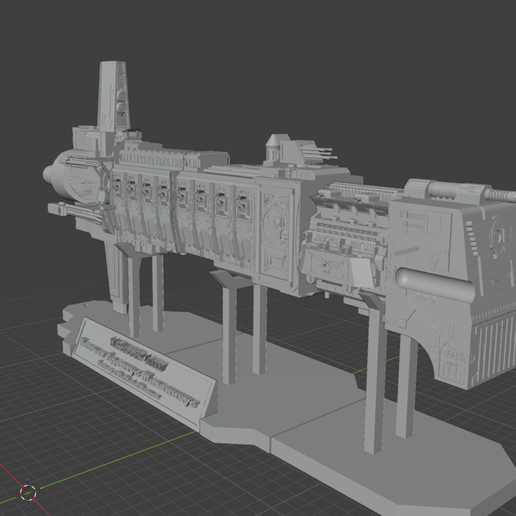This screenshot has width=516, height=516.
Task: Click the 3D cursor crosshair
Action: [28, 492]
